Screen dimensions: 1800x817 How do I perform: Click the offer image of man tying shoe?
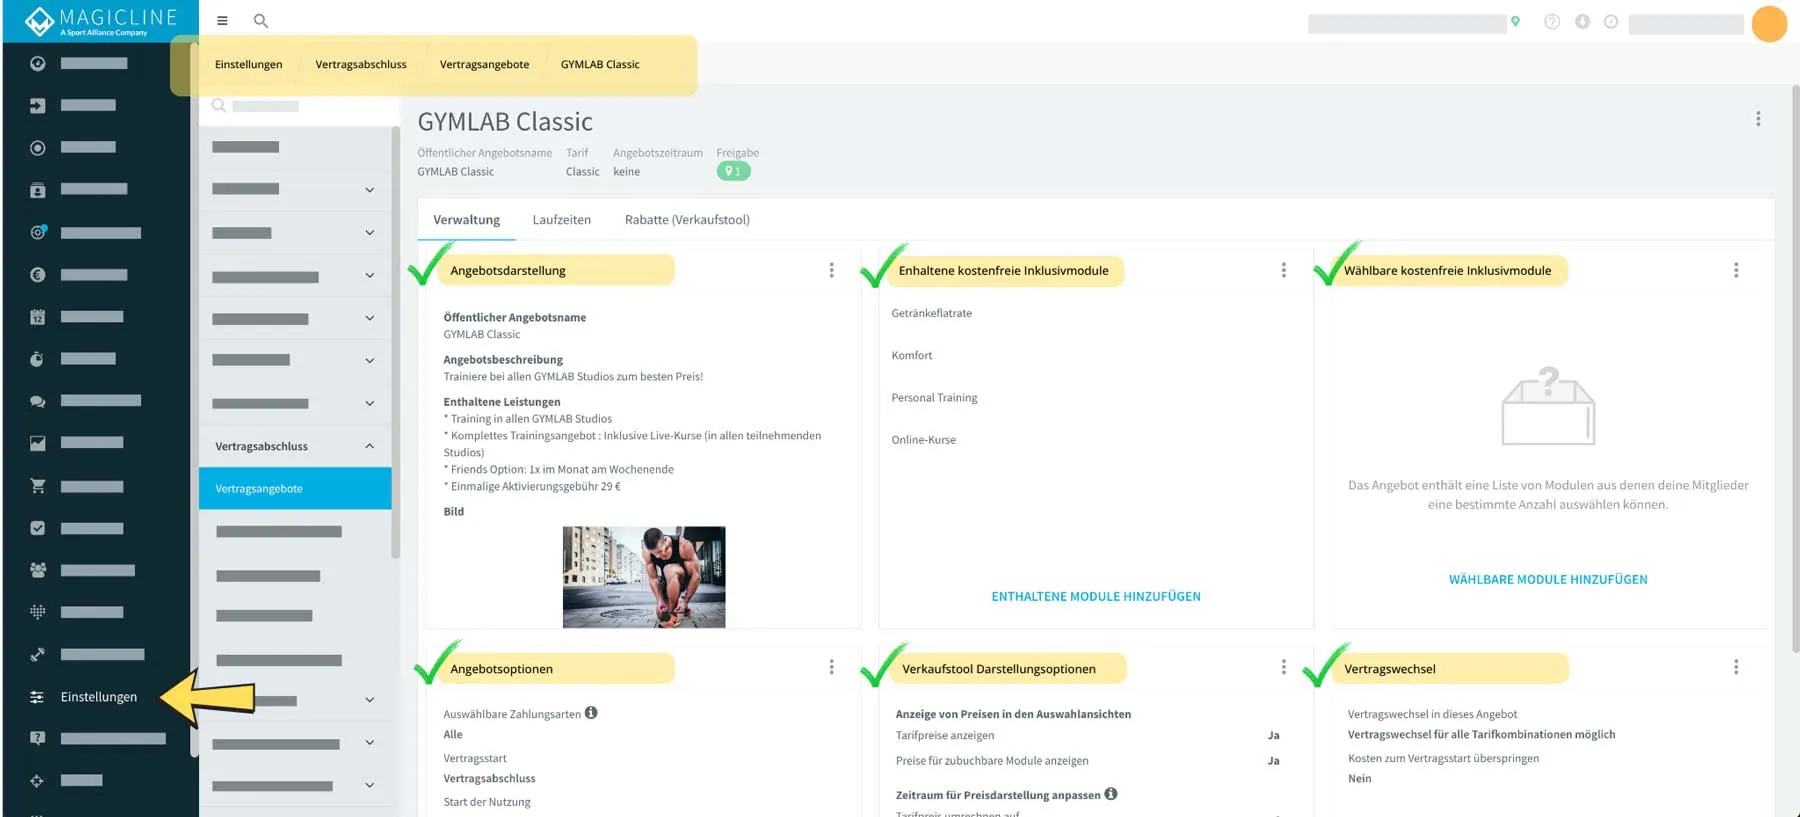coord(644,577)
